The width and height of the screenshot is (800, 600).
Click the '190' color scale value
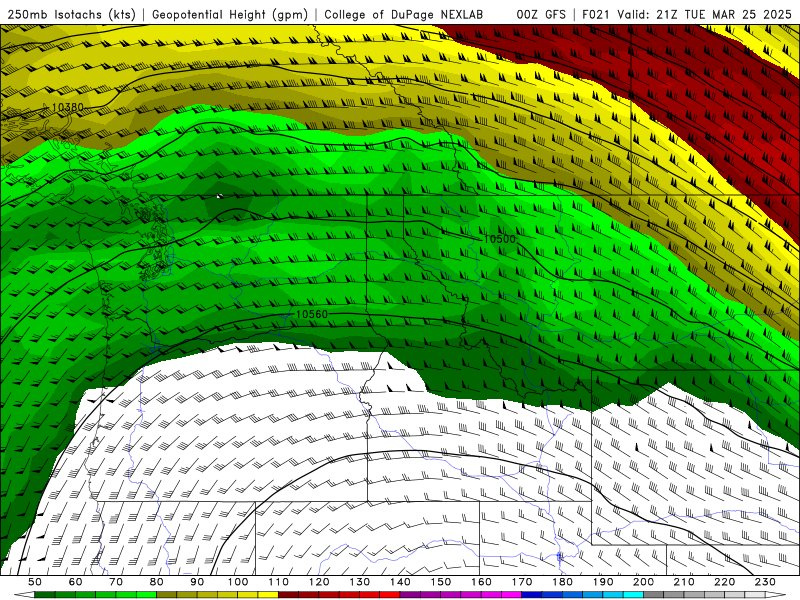point(603,582)
